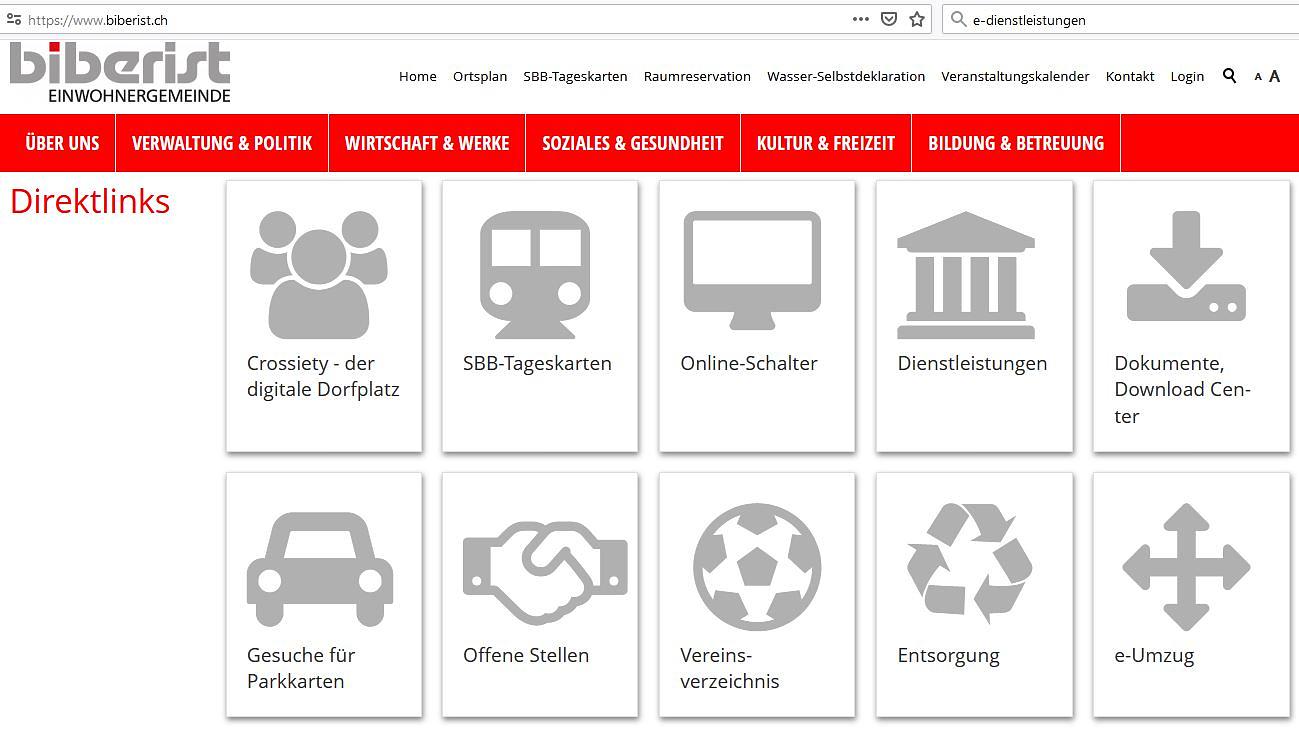Screen dimensions: 1299x729
Task: Bookmark this page with the star icon
Action: click(x=917, y=19)
